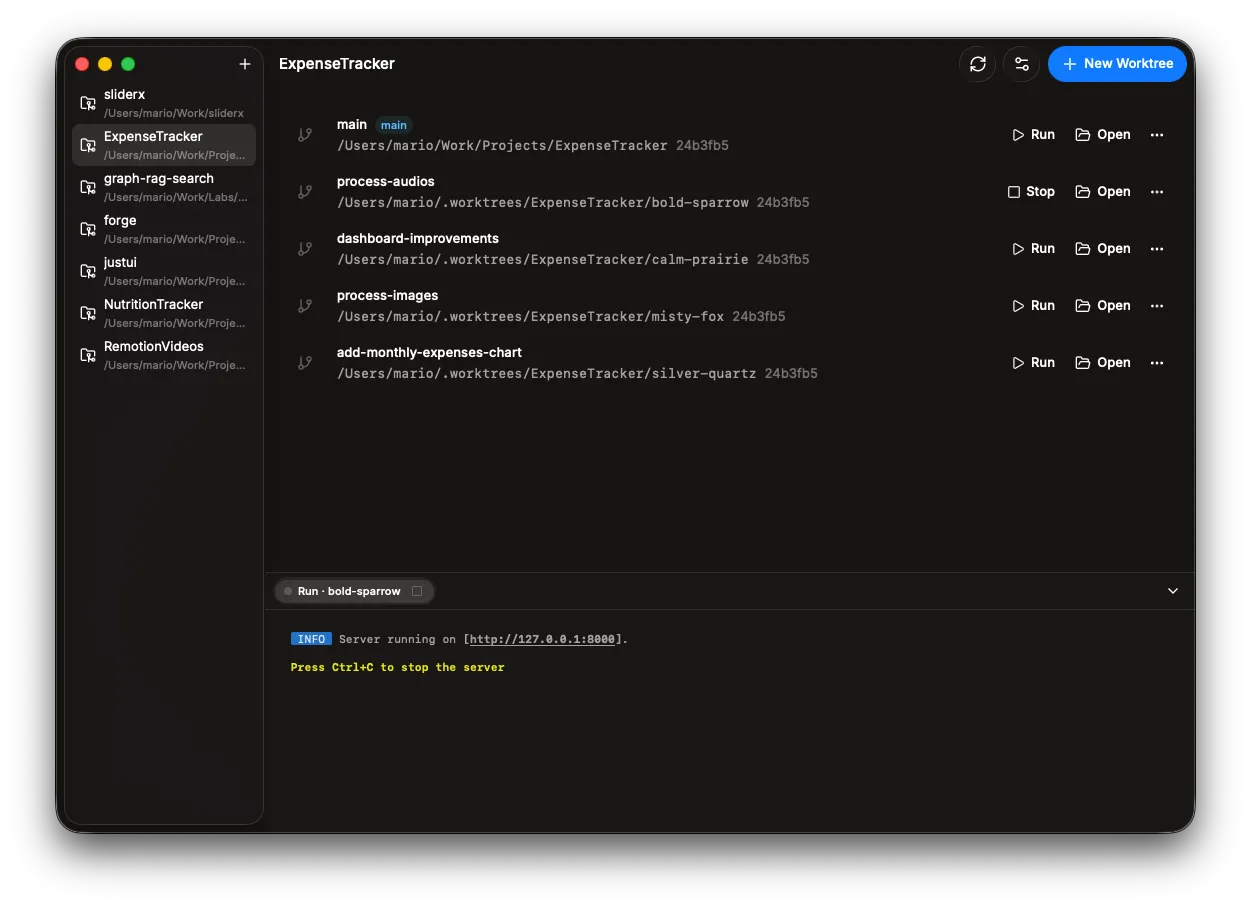1251x907 pixels.
Task: Open the process-images worktree folder
Action: pos(1103,306)
